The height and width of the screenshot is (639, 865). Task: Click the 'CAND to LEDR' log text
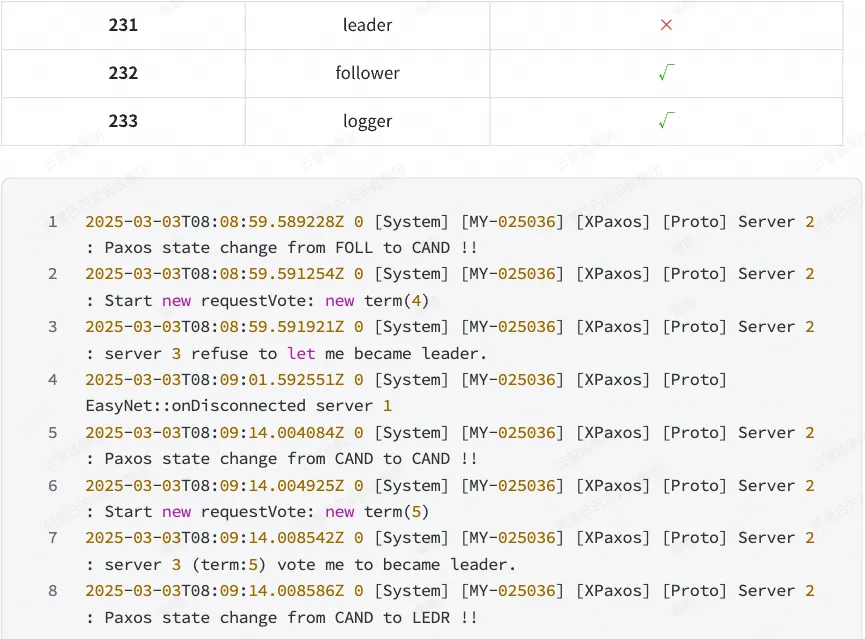point(392,617)
